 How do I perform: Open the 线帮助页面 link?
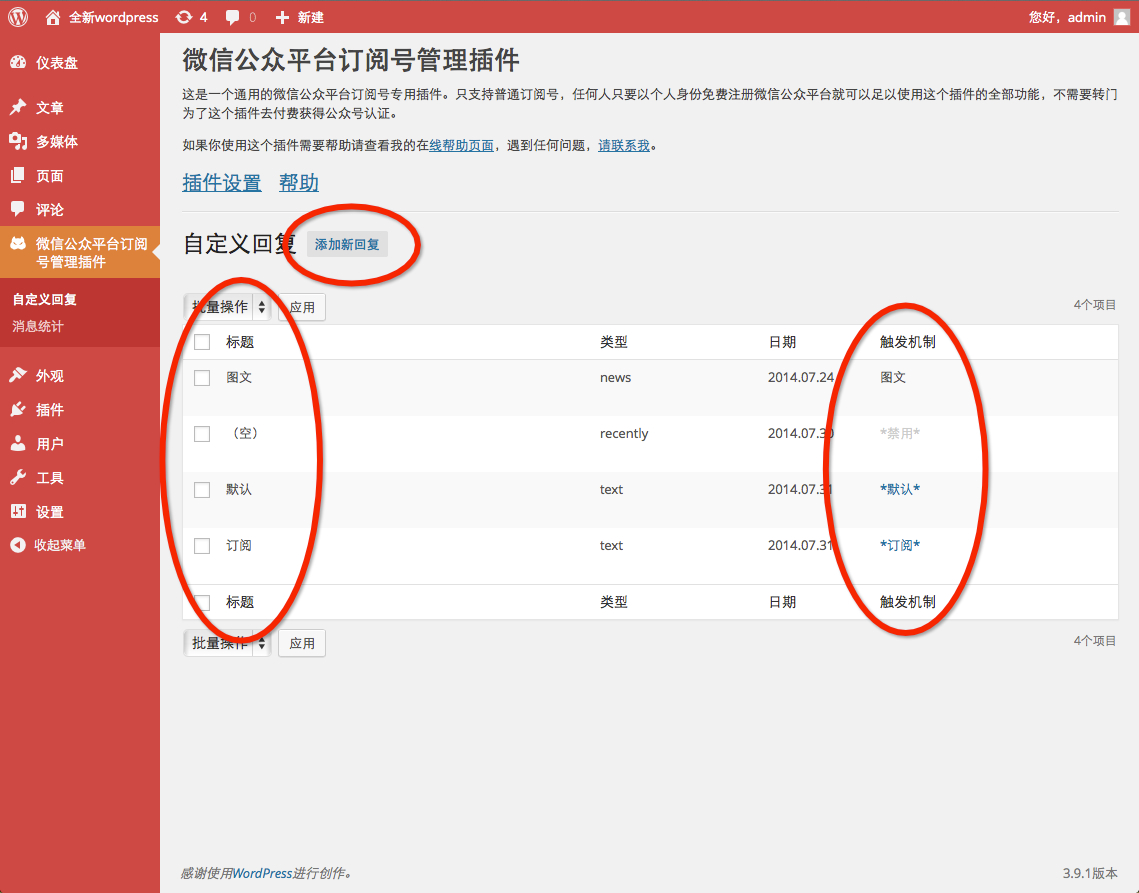click(461, 145)
